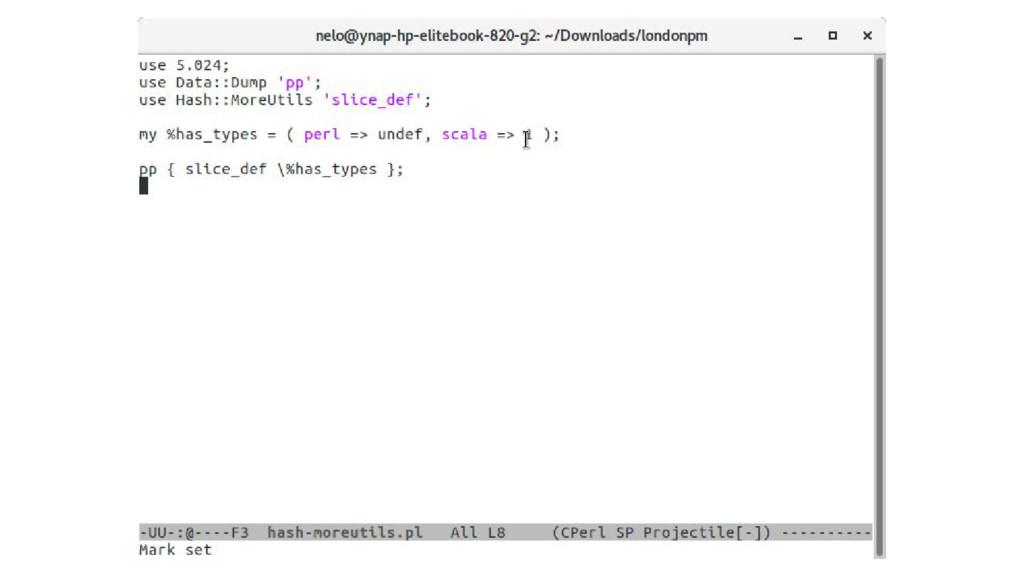Click 'Projectile[-]' minor mode indicator
This screenshot has height=576, width=1024.
(x=702, y=532)
